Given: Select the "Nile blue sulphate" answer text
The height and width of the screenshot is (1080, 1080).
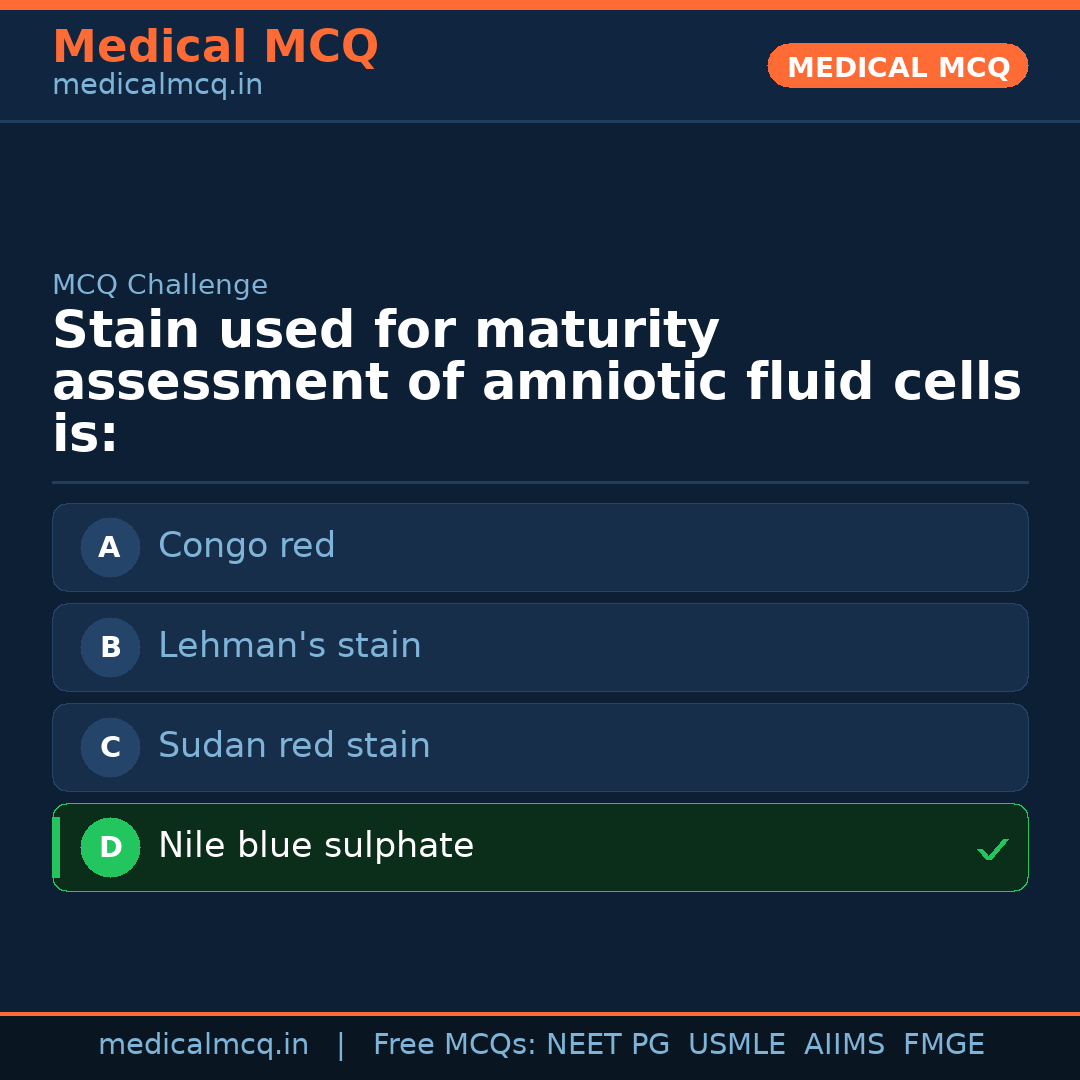Looking at the screenshot, I should (x=315, y=846).
